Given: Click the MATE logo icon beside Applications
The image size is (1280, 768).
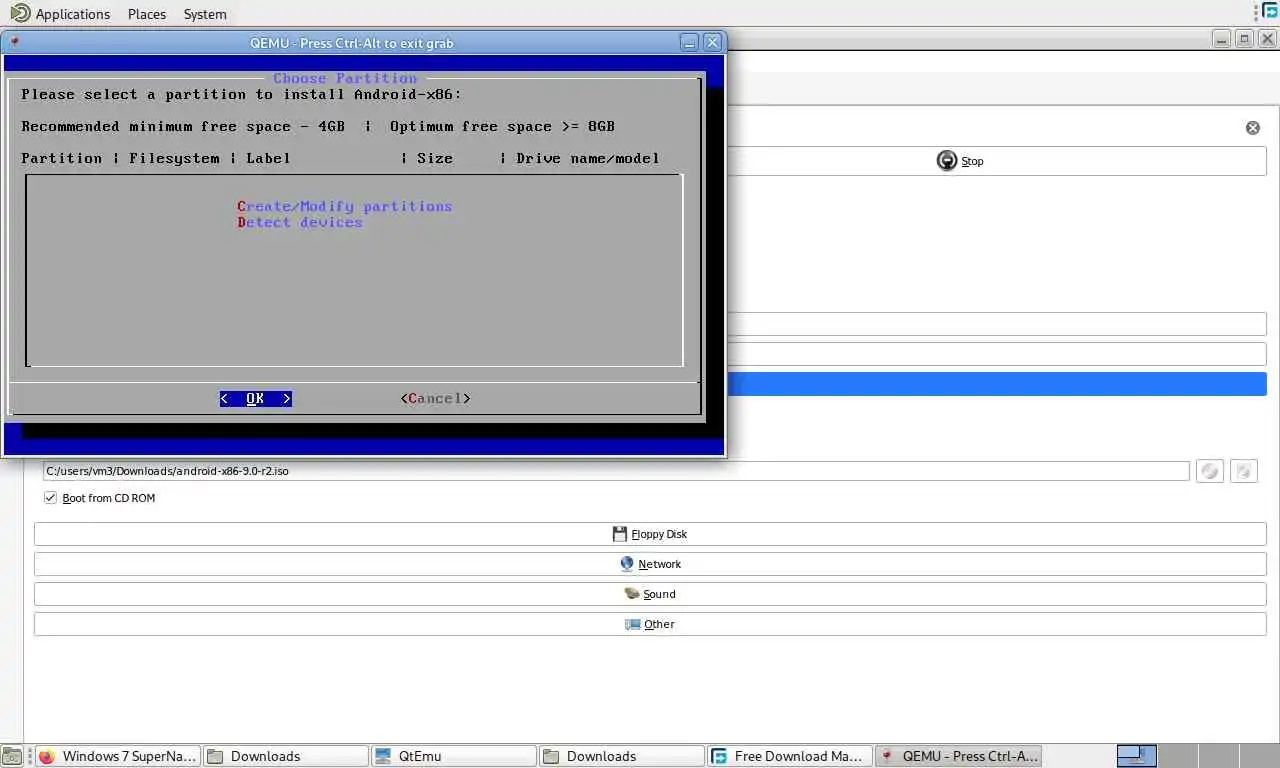Looking at the screenshot, I should (x=20, y=13).
